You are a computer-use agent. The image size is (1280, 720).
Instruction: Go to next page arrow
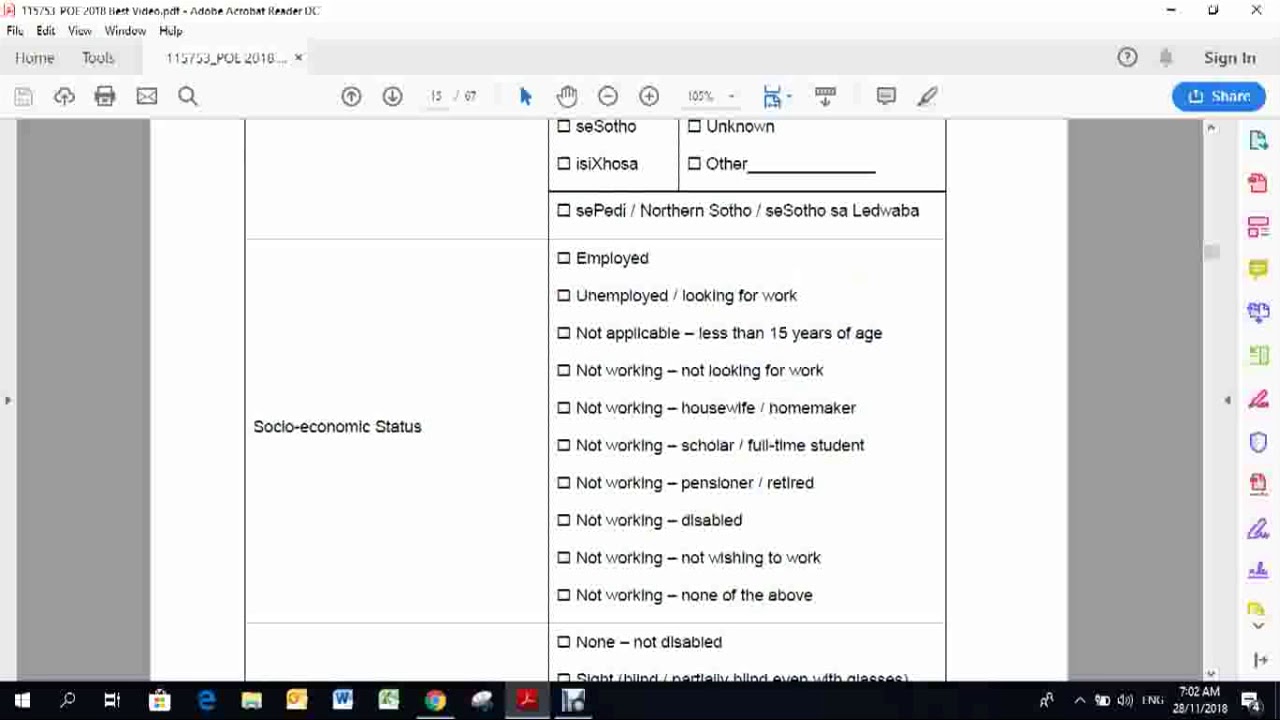[392, 96]
